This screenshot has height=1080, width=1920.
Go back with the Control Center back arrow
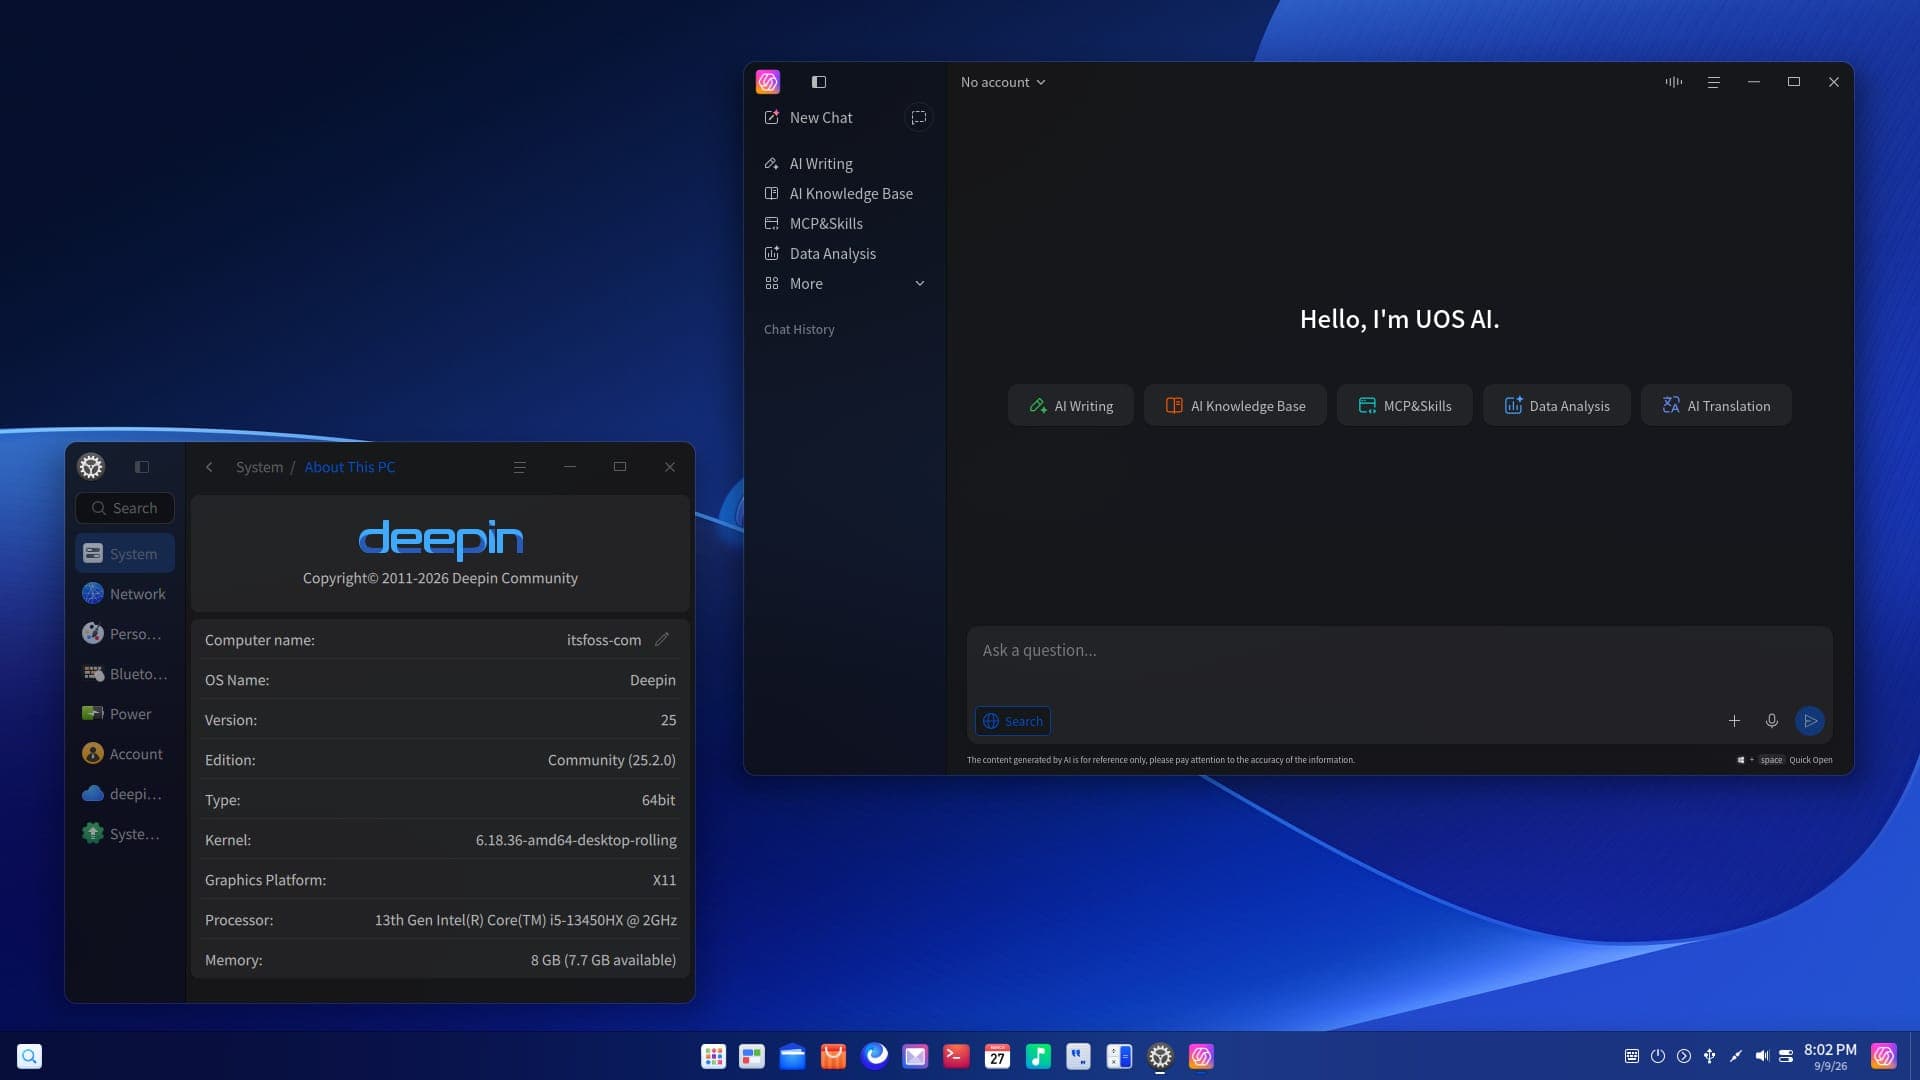pyautogui.click(x=209, y=467)
